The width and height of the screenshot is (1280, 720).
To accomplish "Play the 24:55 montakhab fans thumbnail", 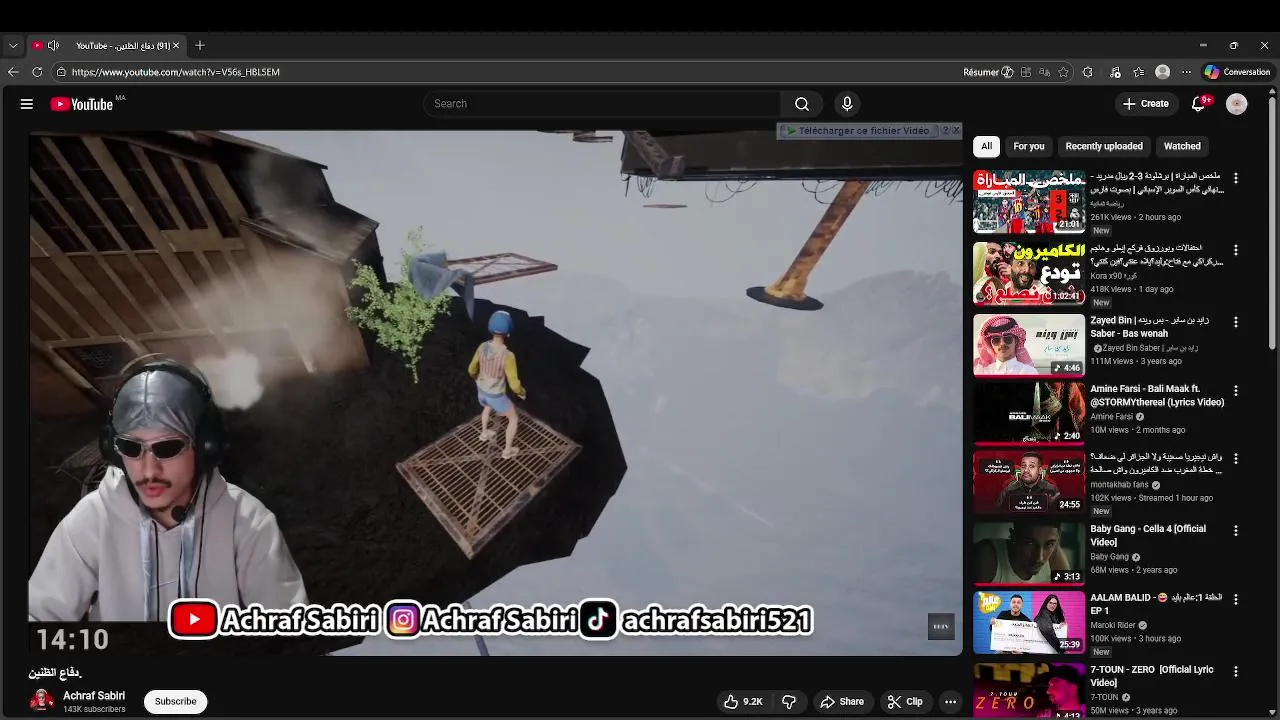I will tap(1029, 481).
